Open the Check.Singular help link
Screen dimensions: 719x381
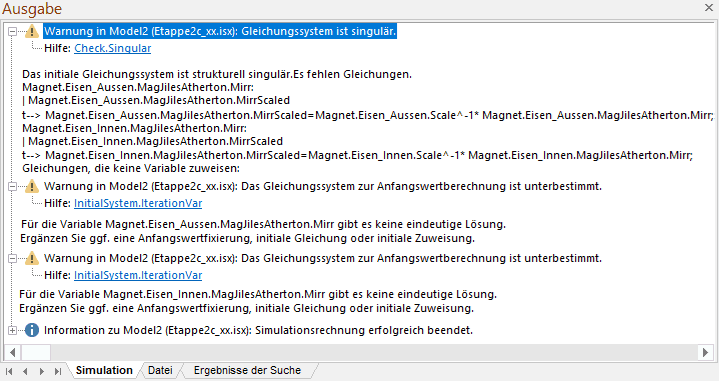coord(113,48)
